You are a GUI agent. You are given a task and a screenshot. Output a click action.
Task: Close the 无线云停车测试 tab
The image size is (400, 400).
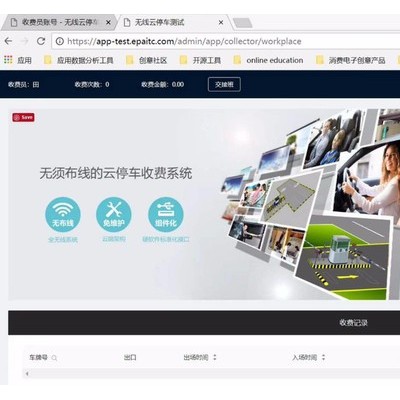click(x=221, y=23)
